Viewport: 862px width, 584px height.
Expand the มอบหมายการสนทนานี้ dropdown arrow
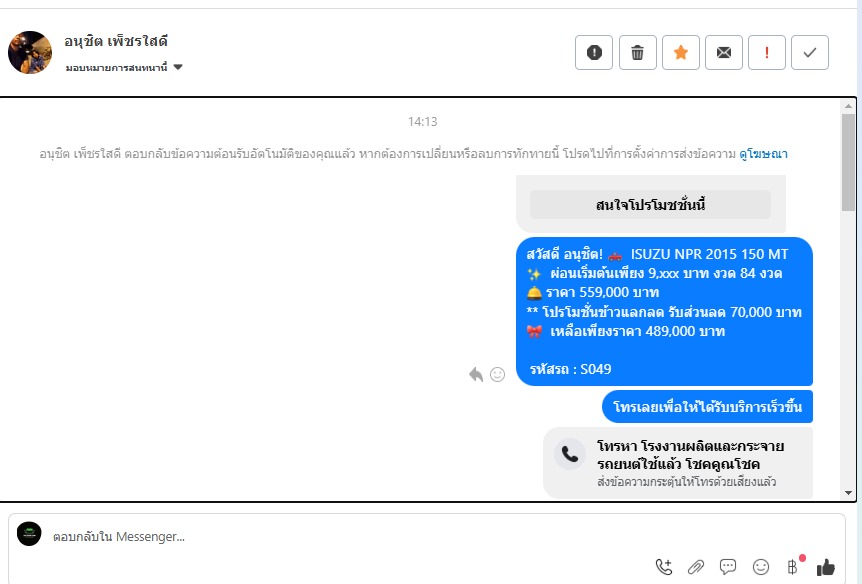(x=178, y=67)
